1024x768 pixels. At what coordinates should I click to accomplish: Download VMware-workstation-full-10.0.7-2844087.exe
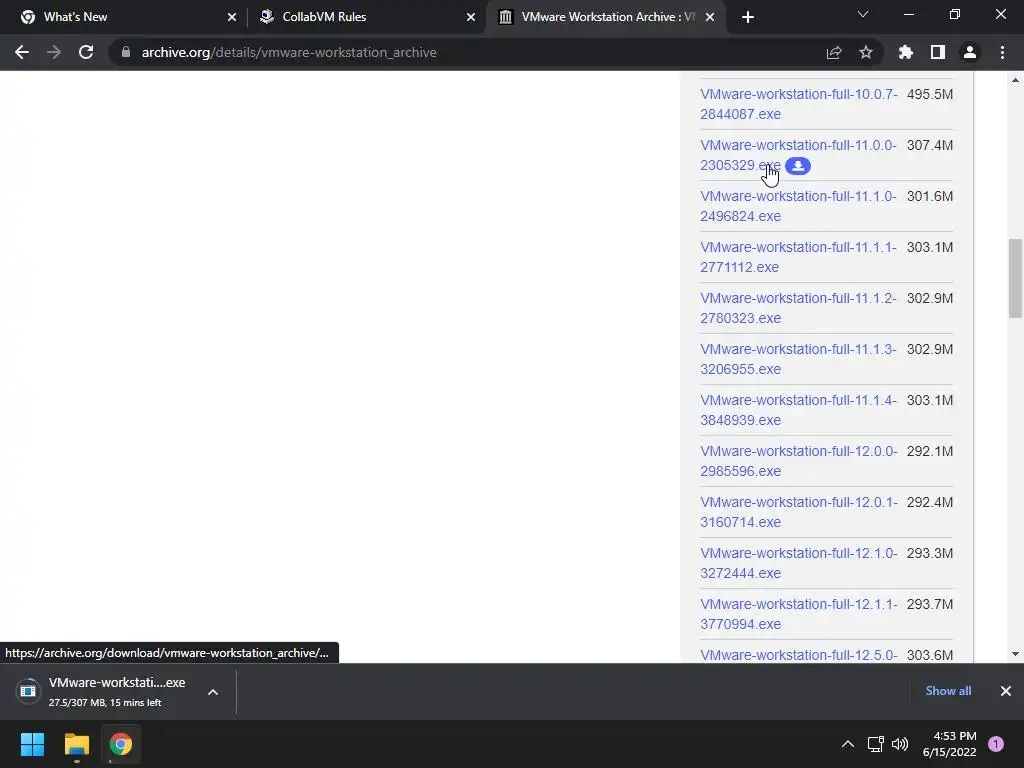[x=799, y=104]
